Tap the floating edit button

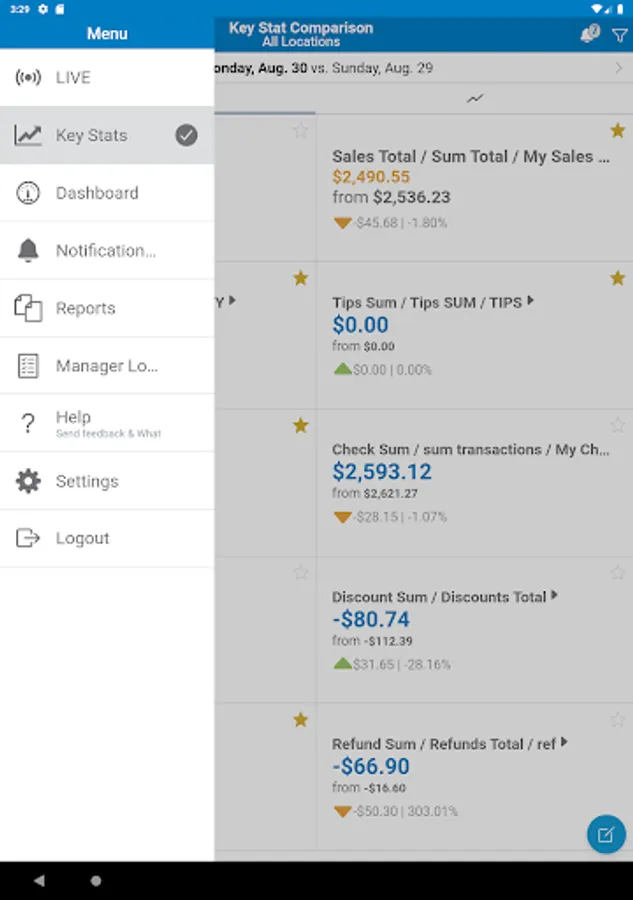click(x=606, y=834)
